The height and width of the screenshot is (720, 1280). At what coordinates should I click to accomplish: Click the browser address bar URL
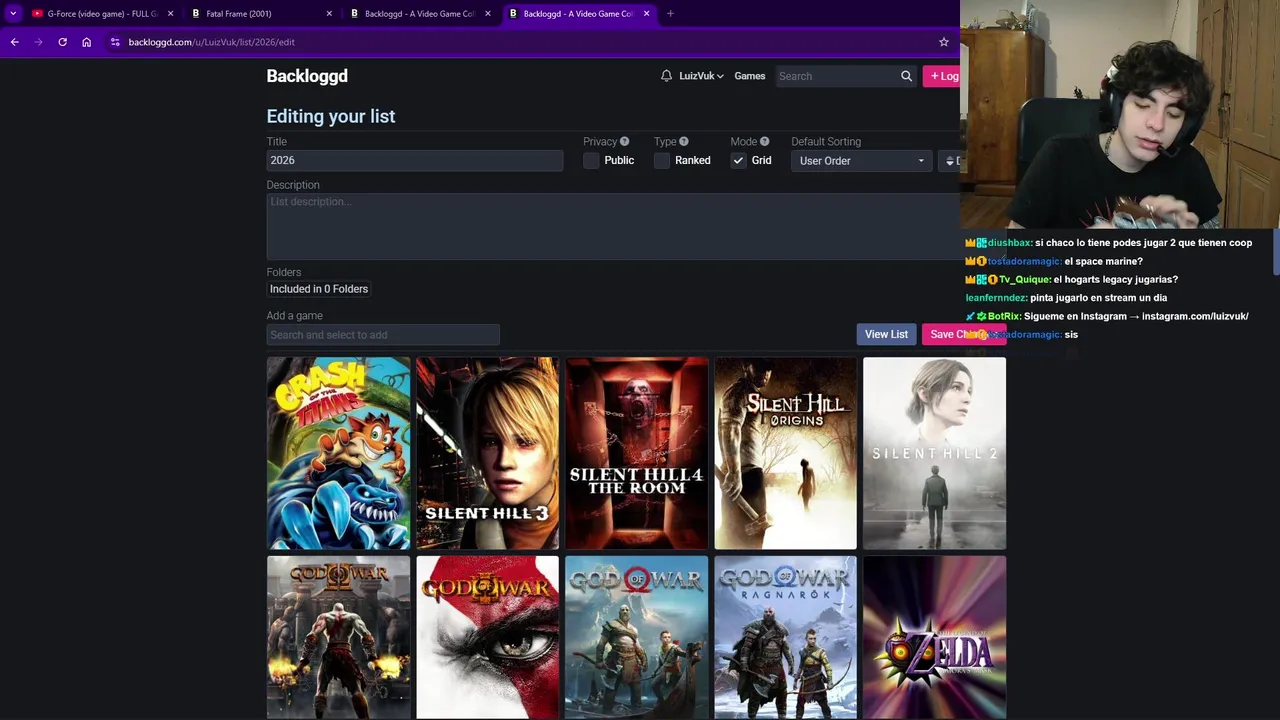[x=212, y=42]
